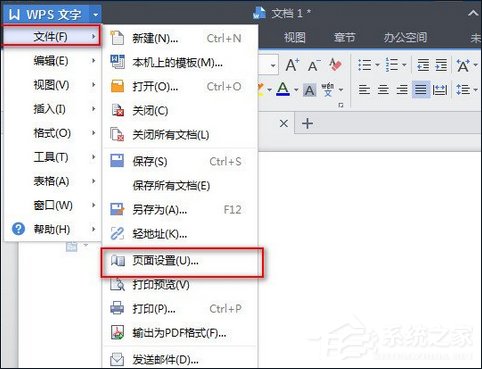Click the 打印(P) printer icon

117,308
